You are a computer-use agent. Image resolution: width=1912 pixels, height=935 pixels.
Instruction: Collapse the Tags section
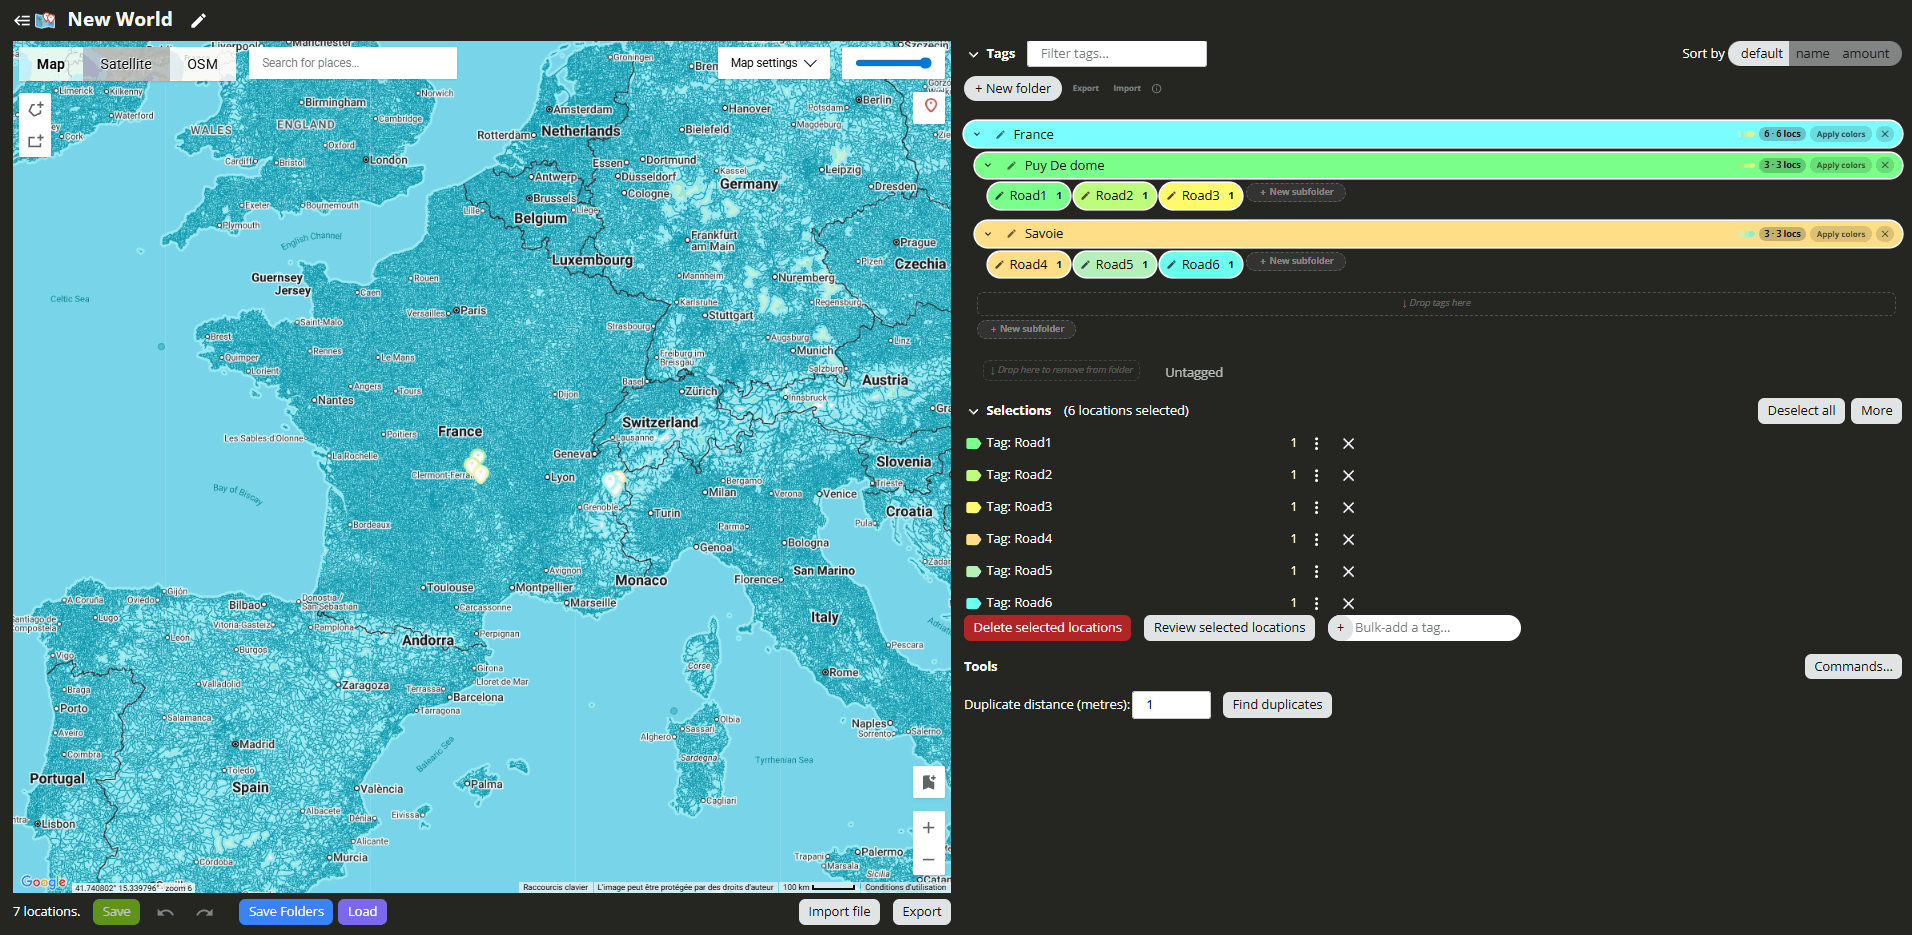pyautogui.click(x=974, y=55)
